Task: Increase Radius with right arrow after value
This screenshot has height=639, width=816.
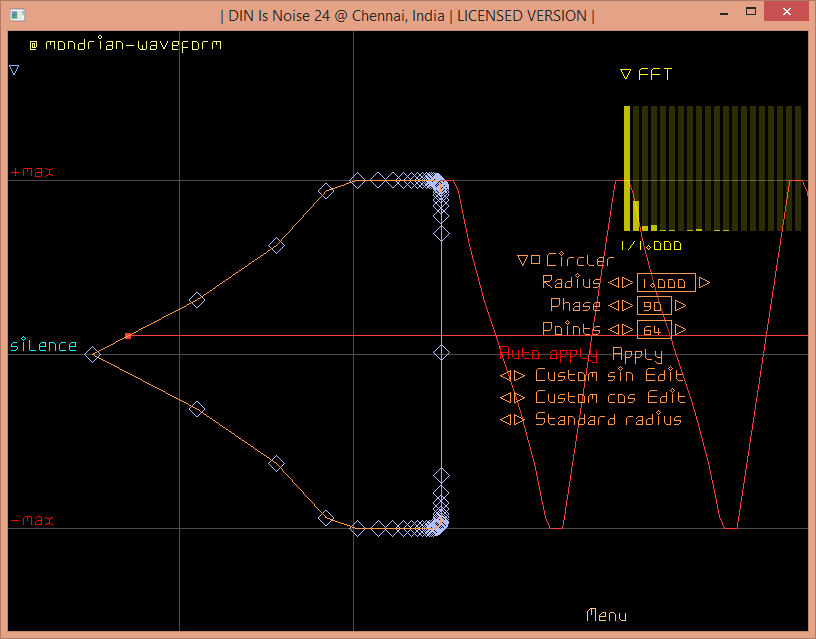Action: coord(705,283)
